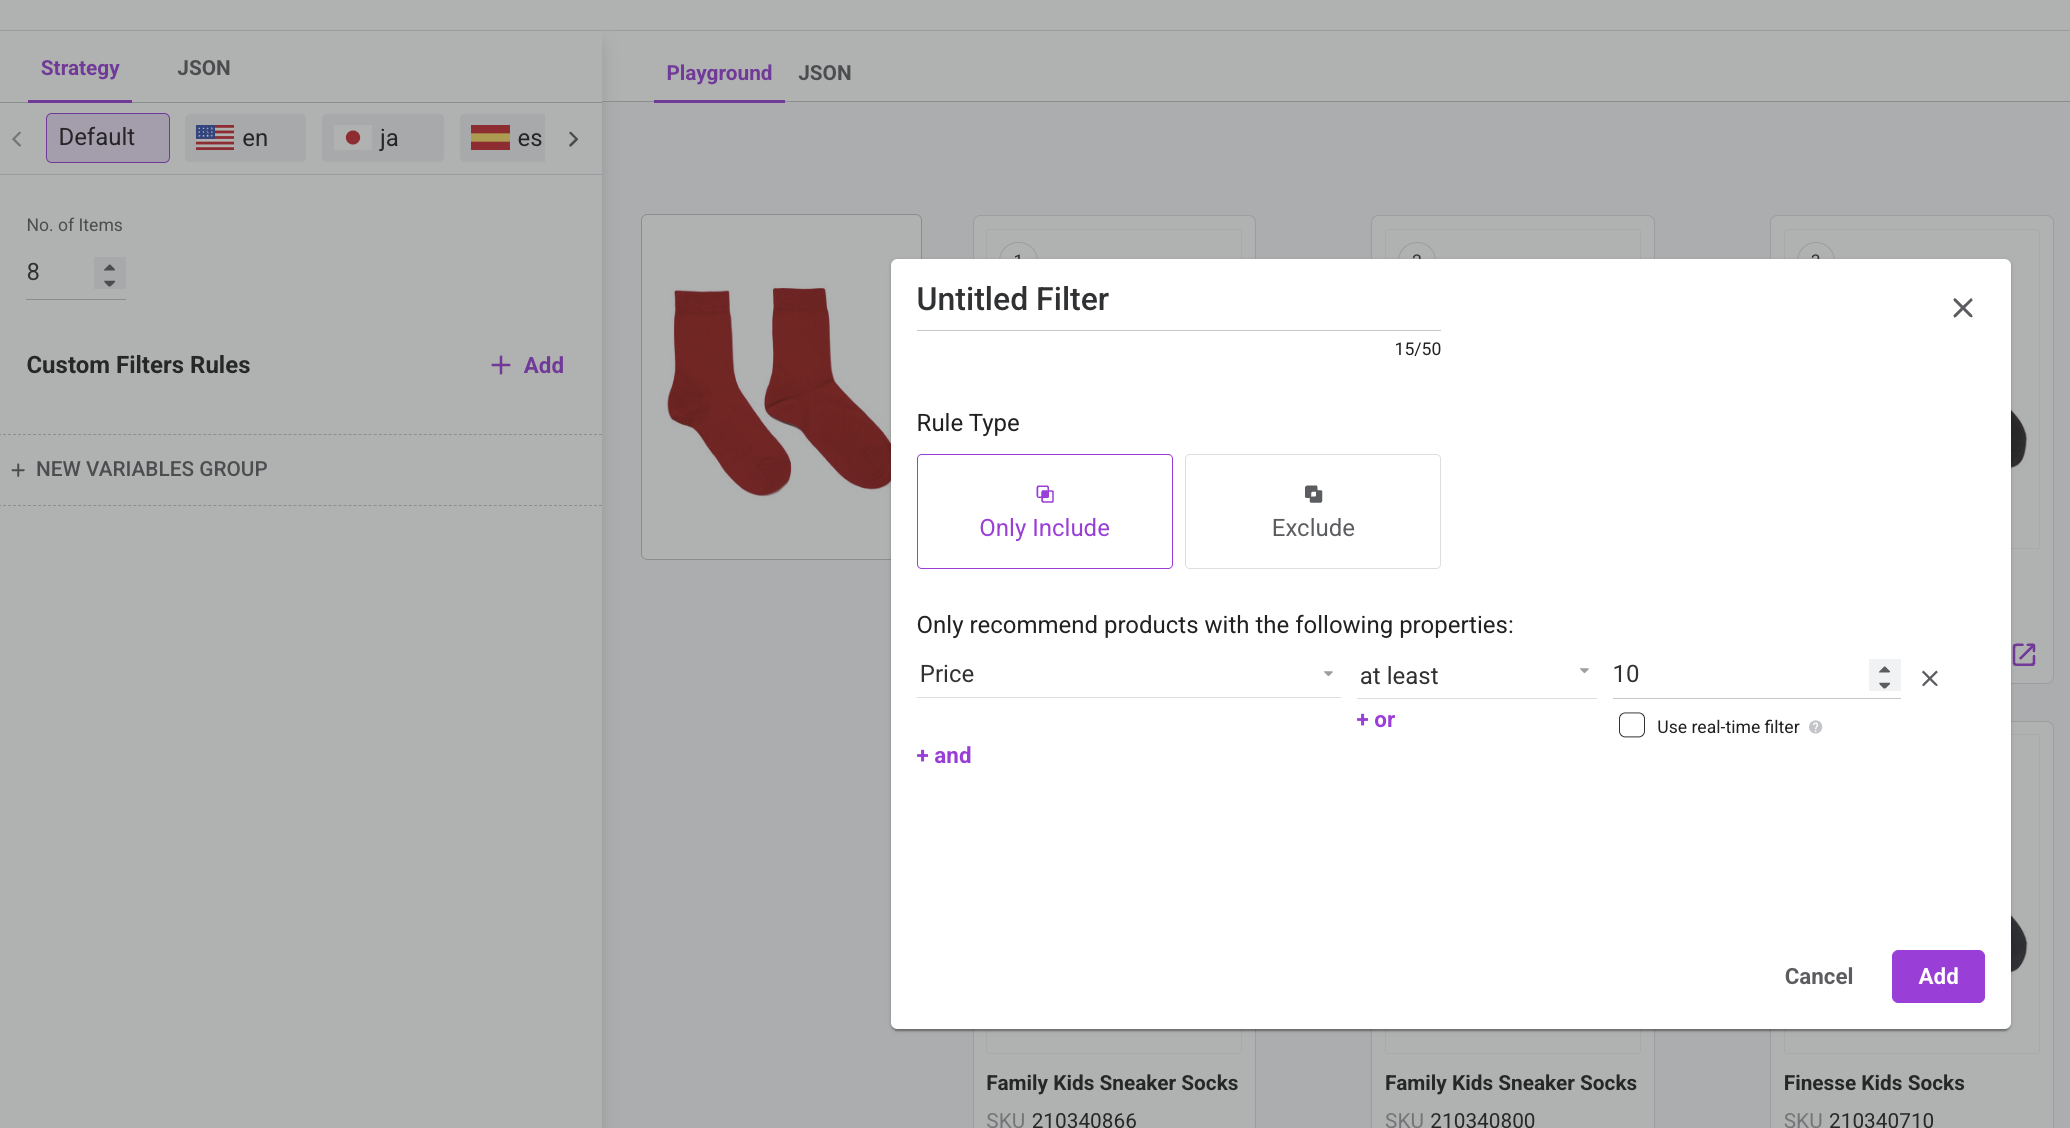Click the purple Add button in dialog
The image size is (2070, 1128).
1937,976
